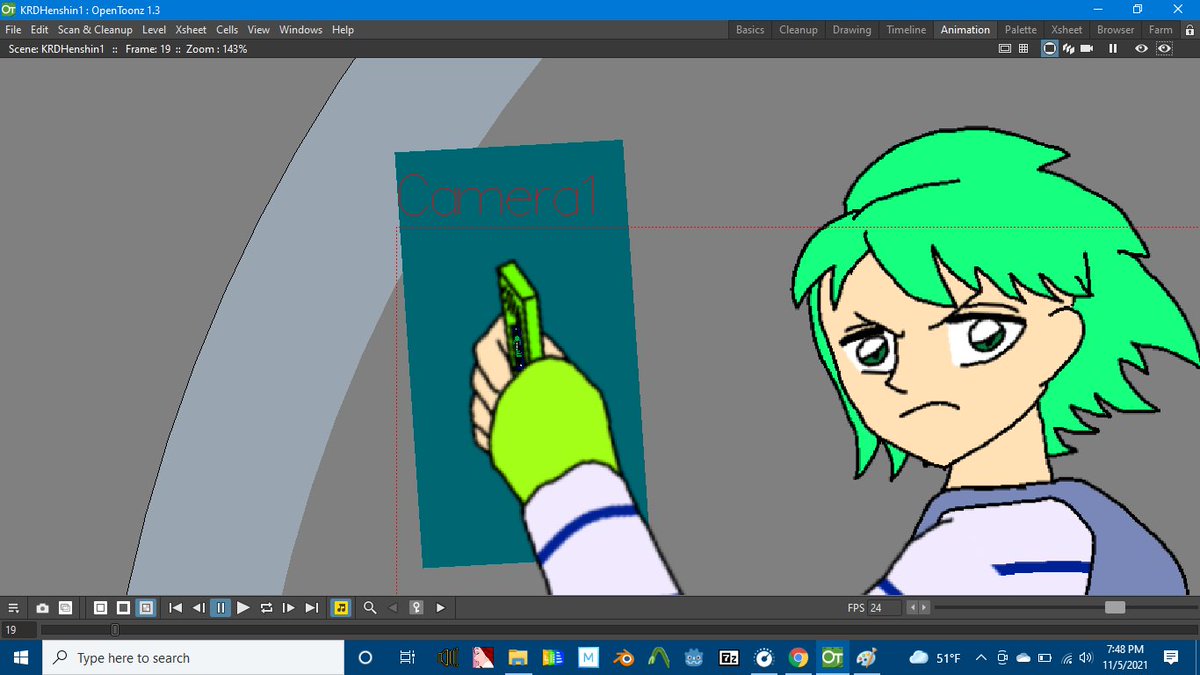
Task: Toggle the field guide grid icon
Action: [1024, 49]
